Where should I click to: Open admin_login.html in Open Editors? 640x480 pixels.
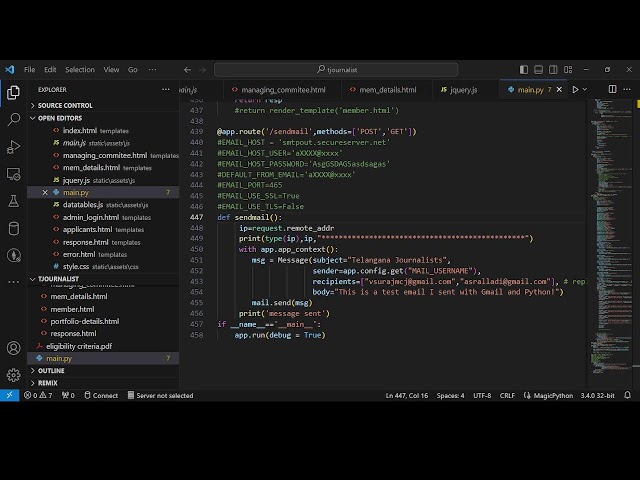[103, 217]
